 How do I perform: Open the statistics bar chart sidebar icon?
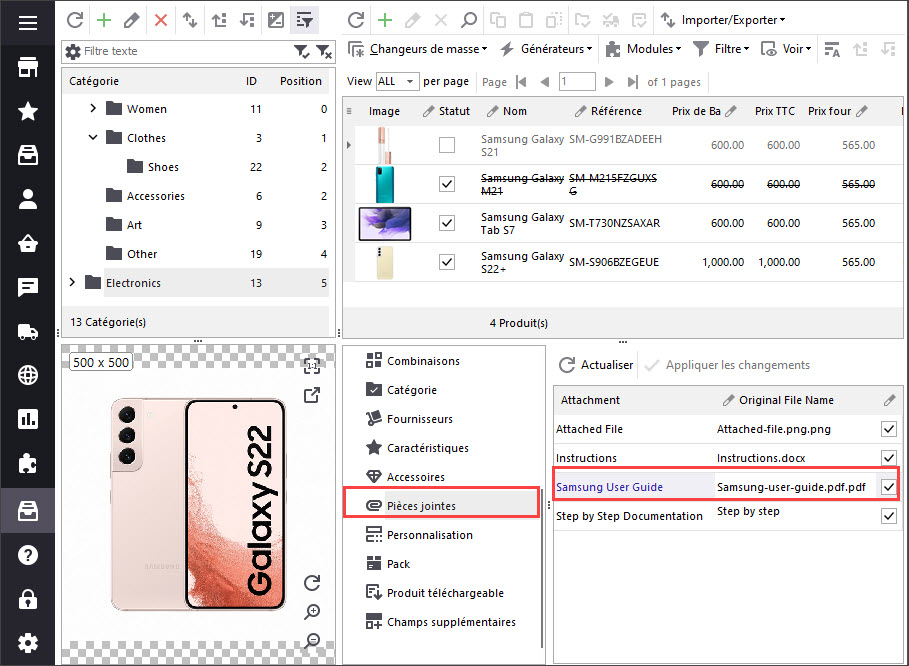tap(27, 418)
